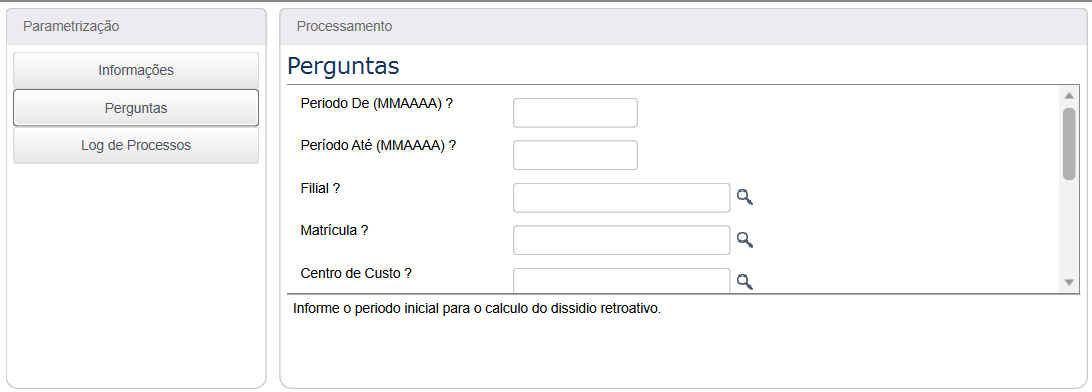Image resolution: width=1092 pixels, height=392 pixels.
Task: Open the Matrícula search magnifier icon
Action: [x=745, y=240]
